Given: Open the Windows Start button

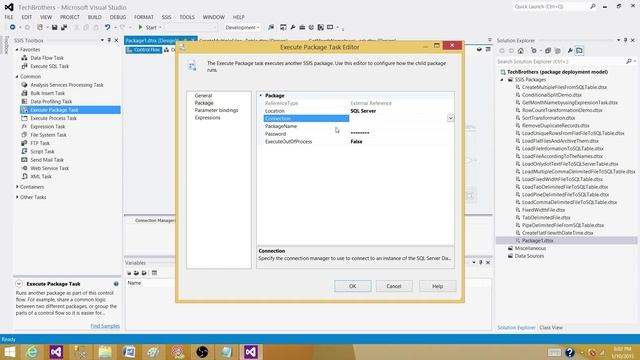Looking at the screenshot, I should pyautogui.click(x=9, y=352).
